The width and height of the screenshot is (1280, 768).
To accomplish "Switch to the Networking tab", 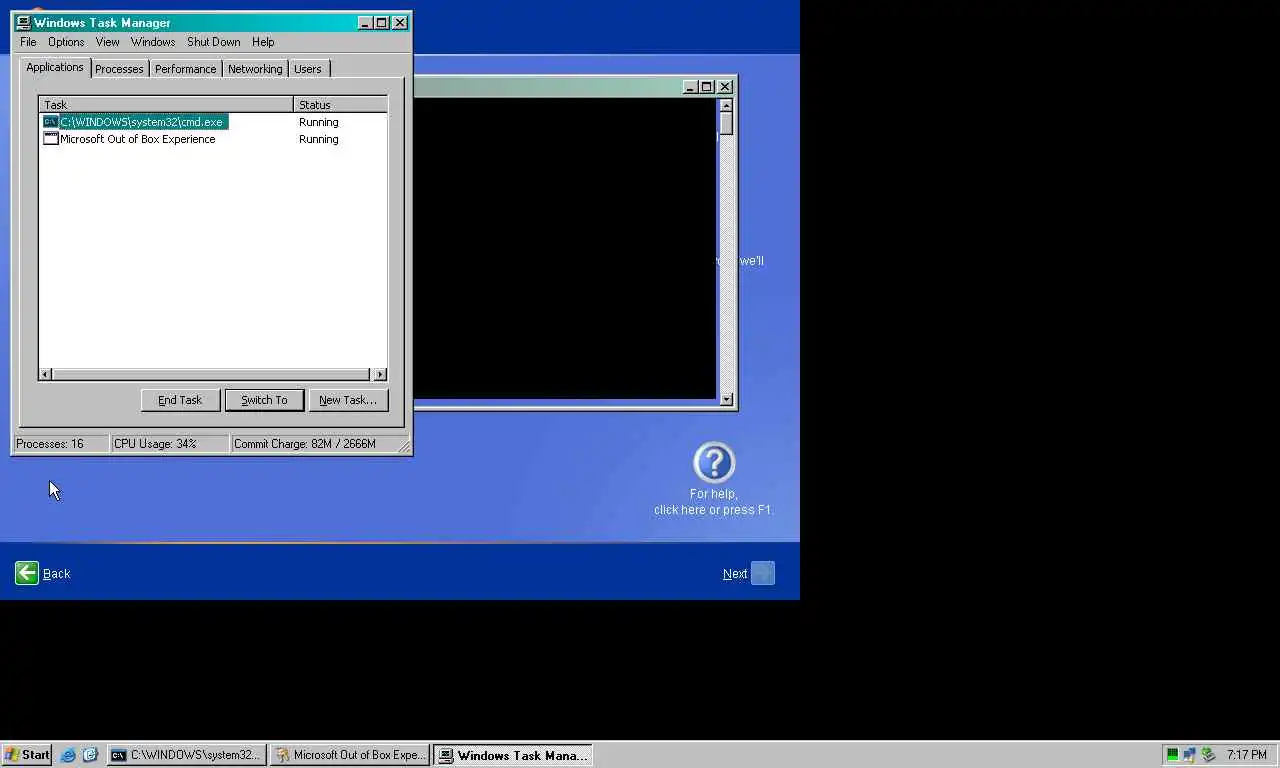I will pos(255,69).
